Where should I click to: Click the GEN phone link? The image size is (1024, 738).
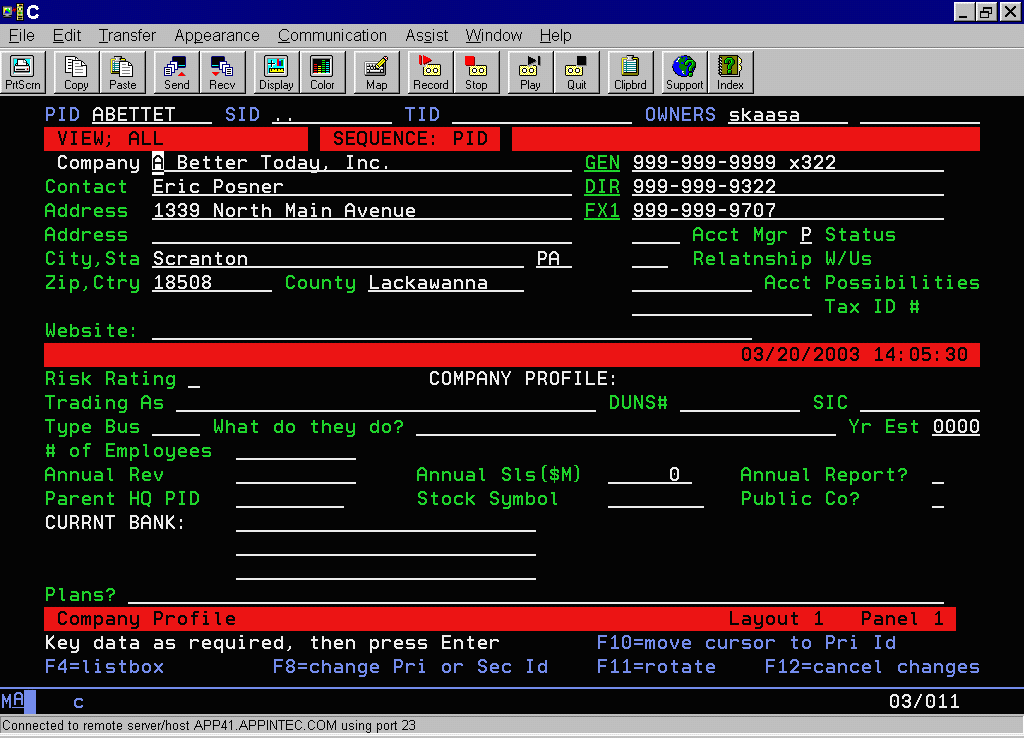point(602,163)
